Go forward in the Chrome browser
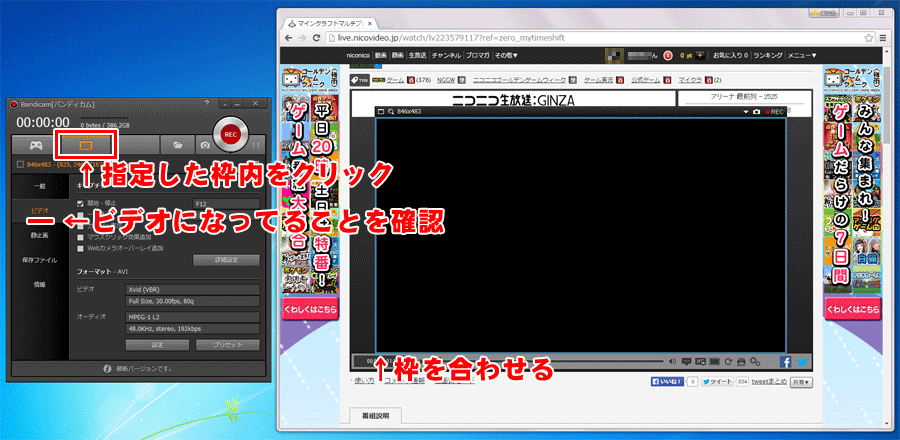This screenshot has width=900, height=440. [x=302, y=38]
